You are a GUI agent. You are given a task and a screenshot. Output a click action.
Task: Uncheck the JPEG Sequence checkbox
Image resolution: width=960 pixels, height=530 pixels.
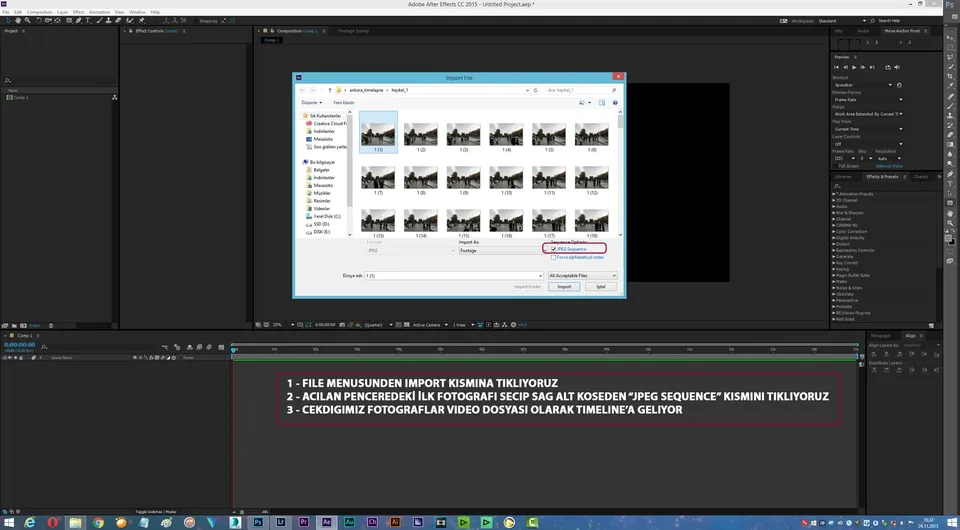553,249
